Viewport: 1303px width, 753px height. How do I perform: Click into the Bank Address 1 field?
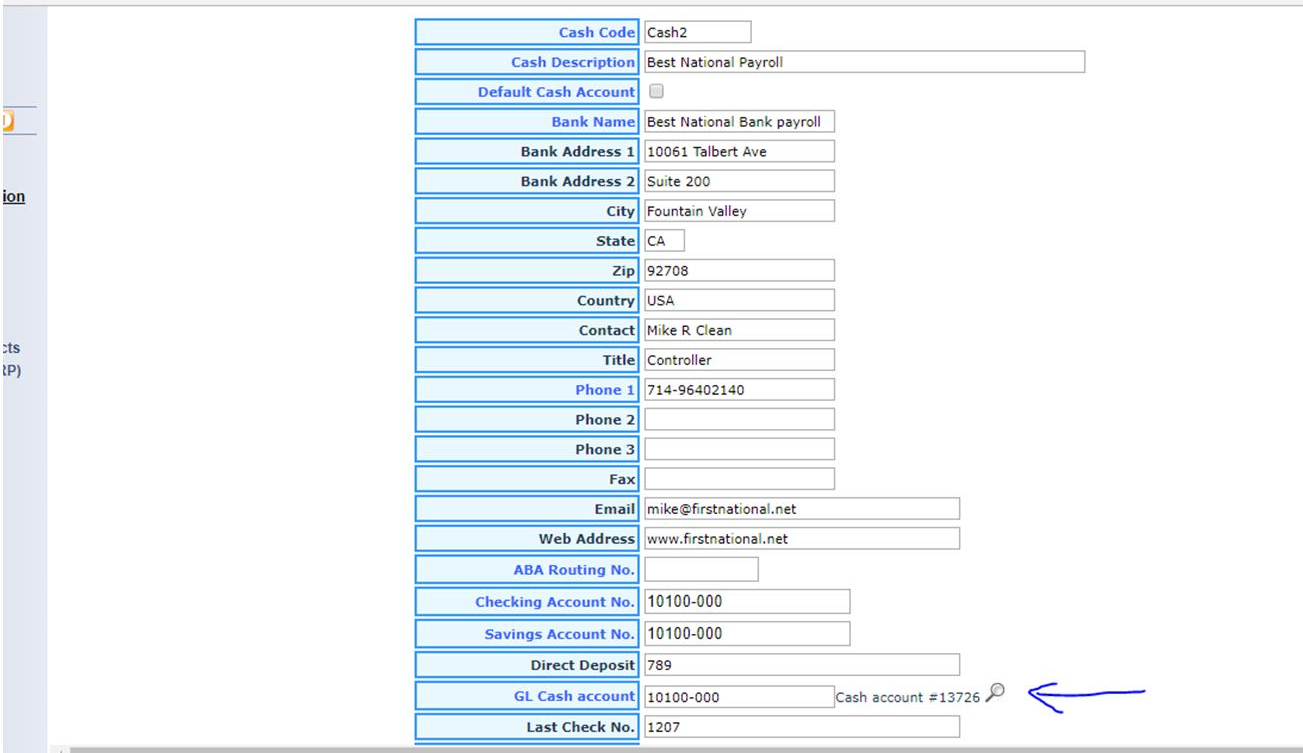(x=739, y=152)
